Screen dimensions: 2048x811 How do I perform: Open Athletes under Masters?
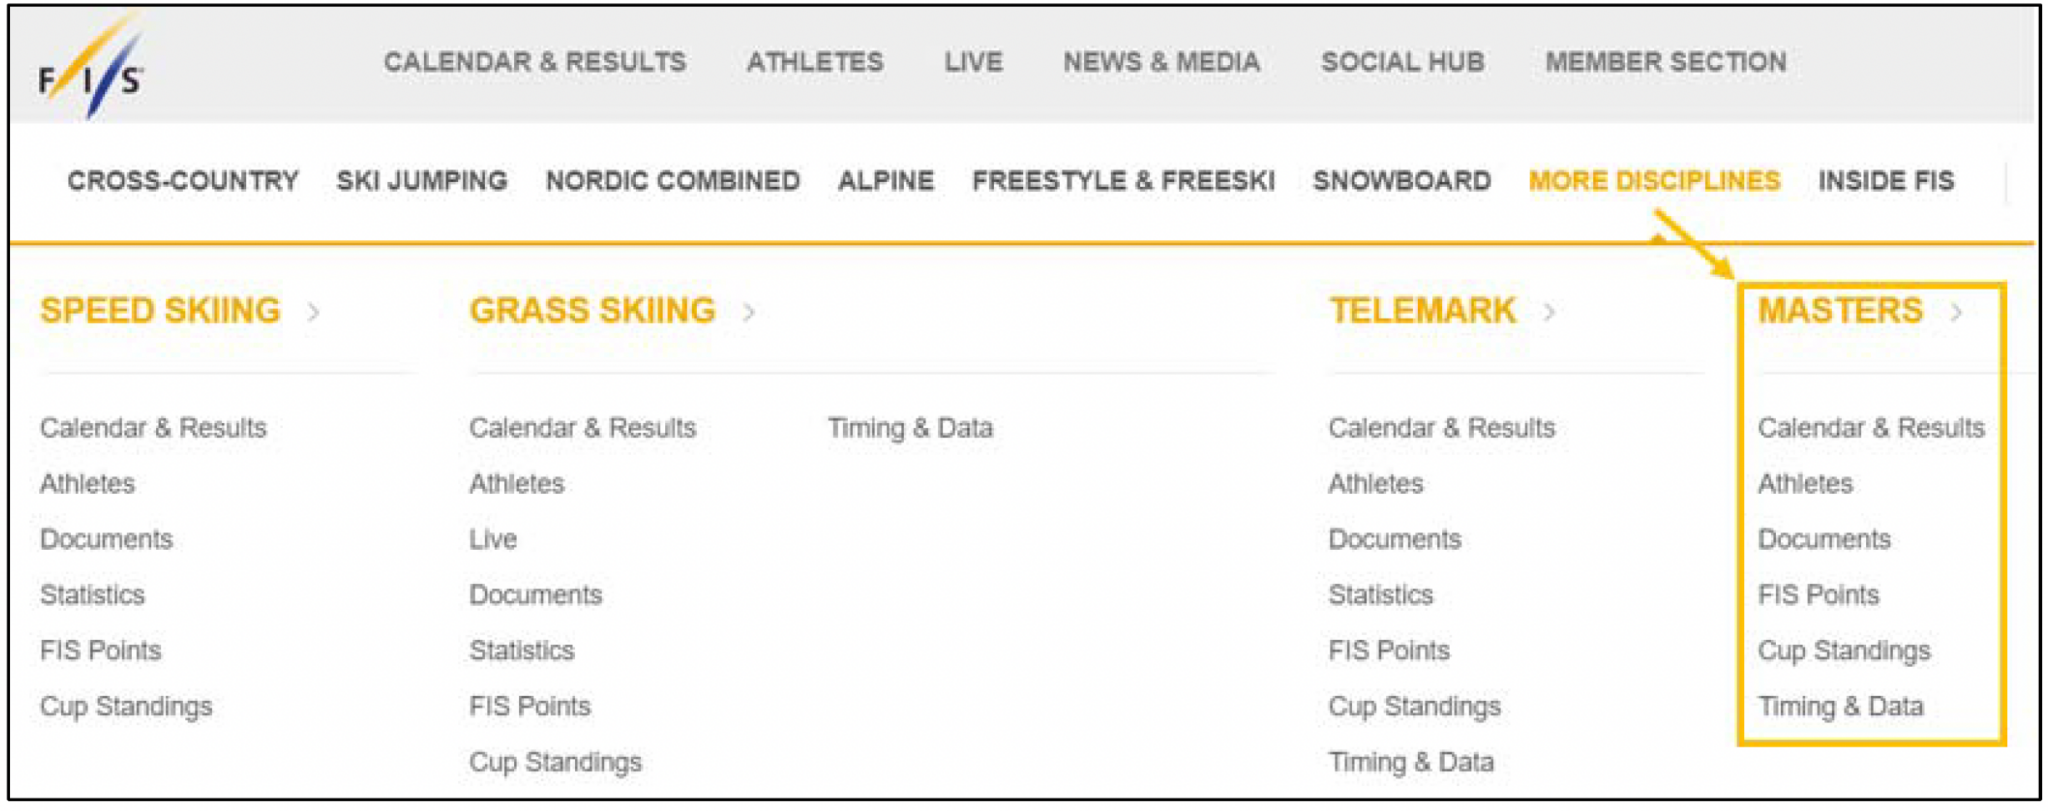tap(1804, 483)
